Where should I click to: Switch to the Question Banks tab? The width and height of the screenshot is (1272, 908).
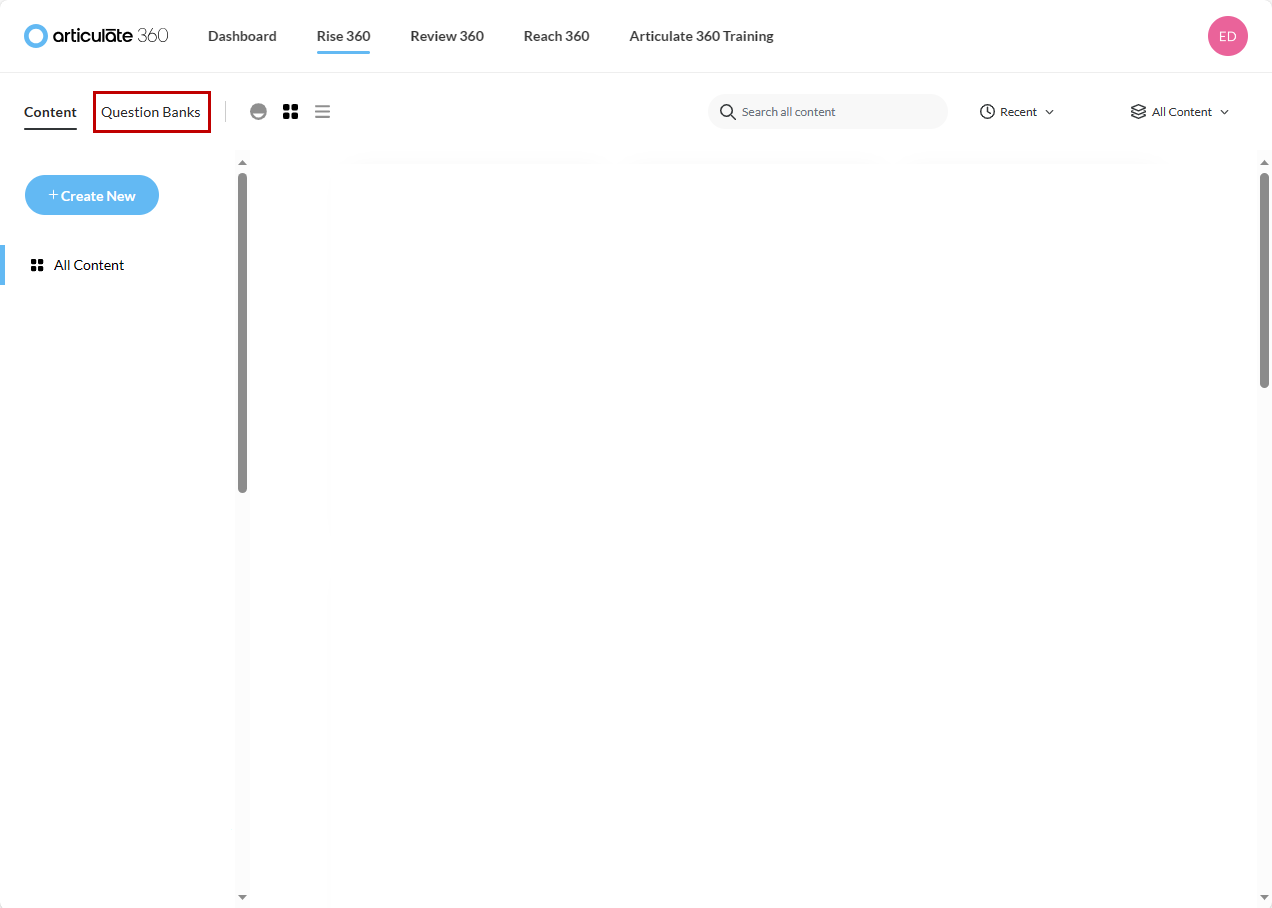(x=151, y=112)
